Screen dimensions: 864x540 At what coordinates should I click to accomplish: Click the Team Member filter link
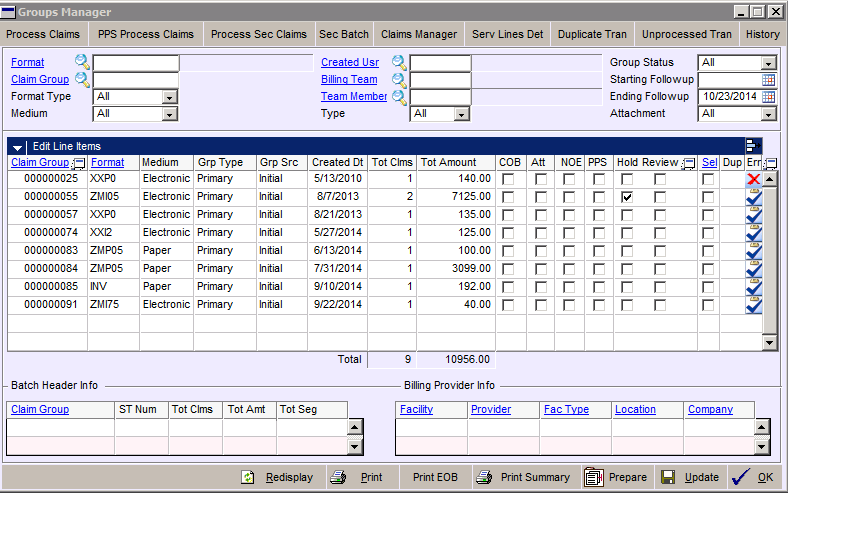354,96
